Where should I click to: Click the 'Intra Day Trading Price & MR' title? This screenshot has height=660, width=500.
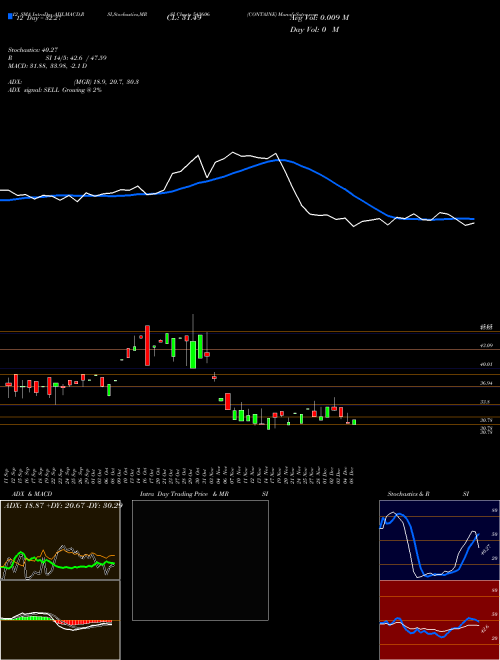click(x=184, y=494)
